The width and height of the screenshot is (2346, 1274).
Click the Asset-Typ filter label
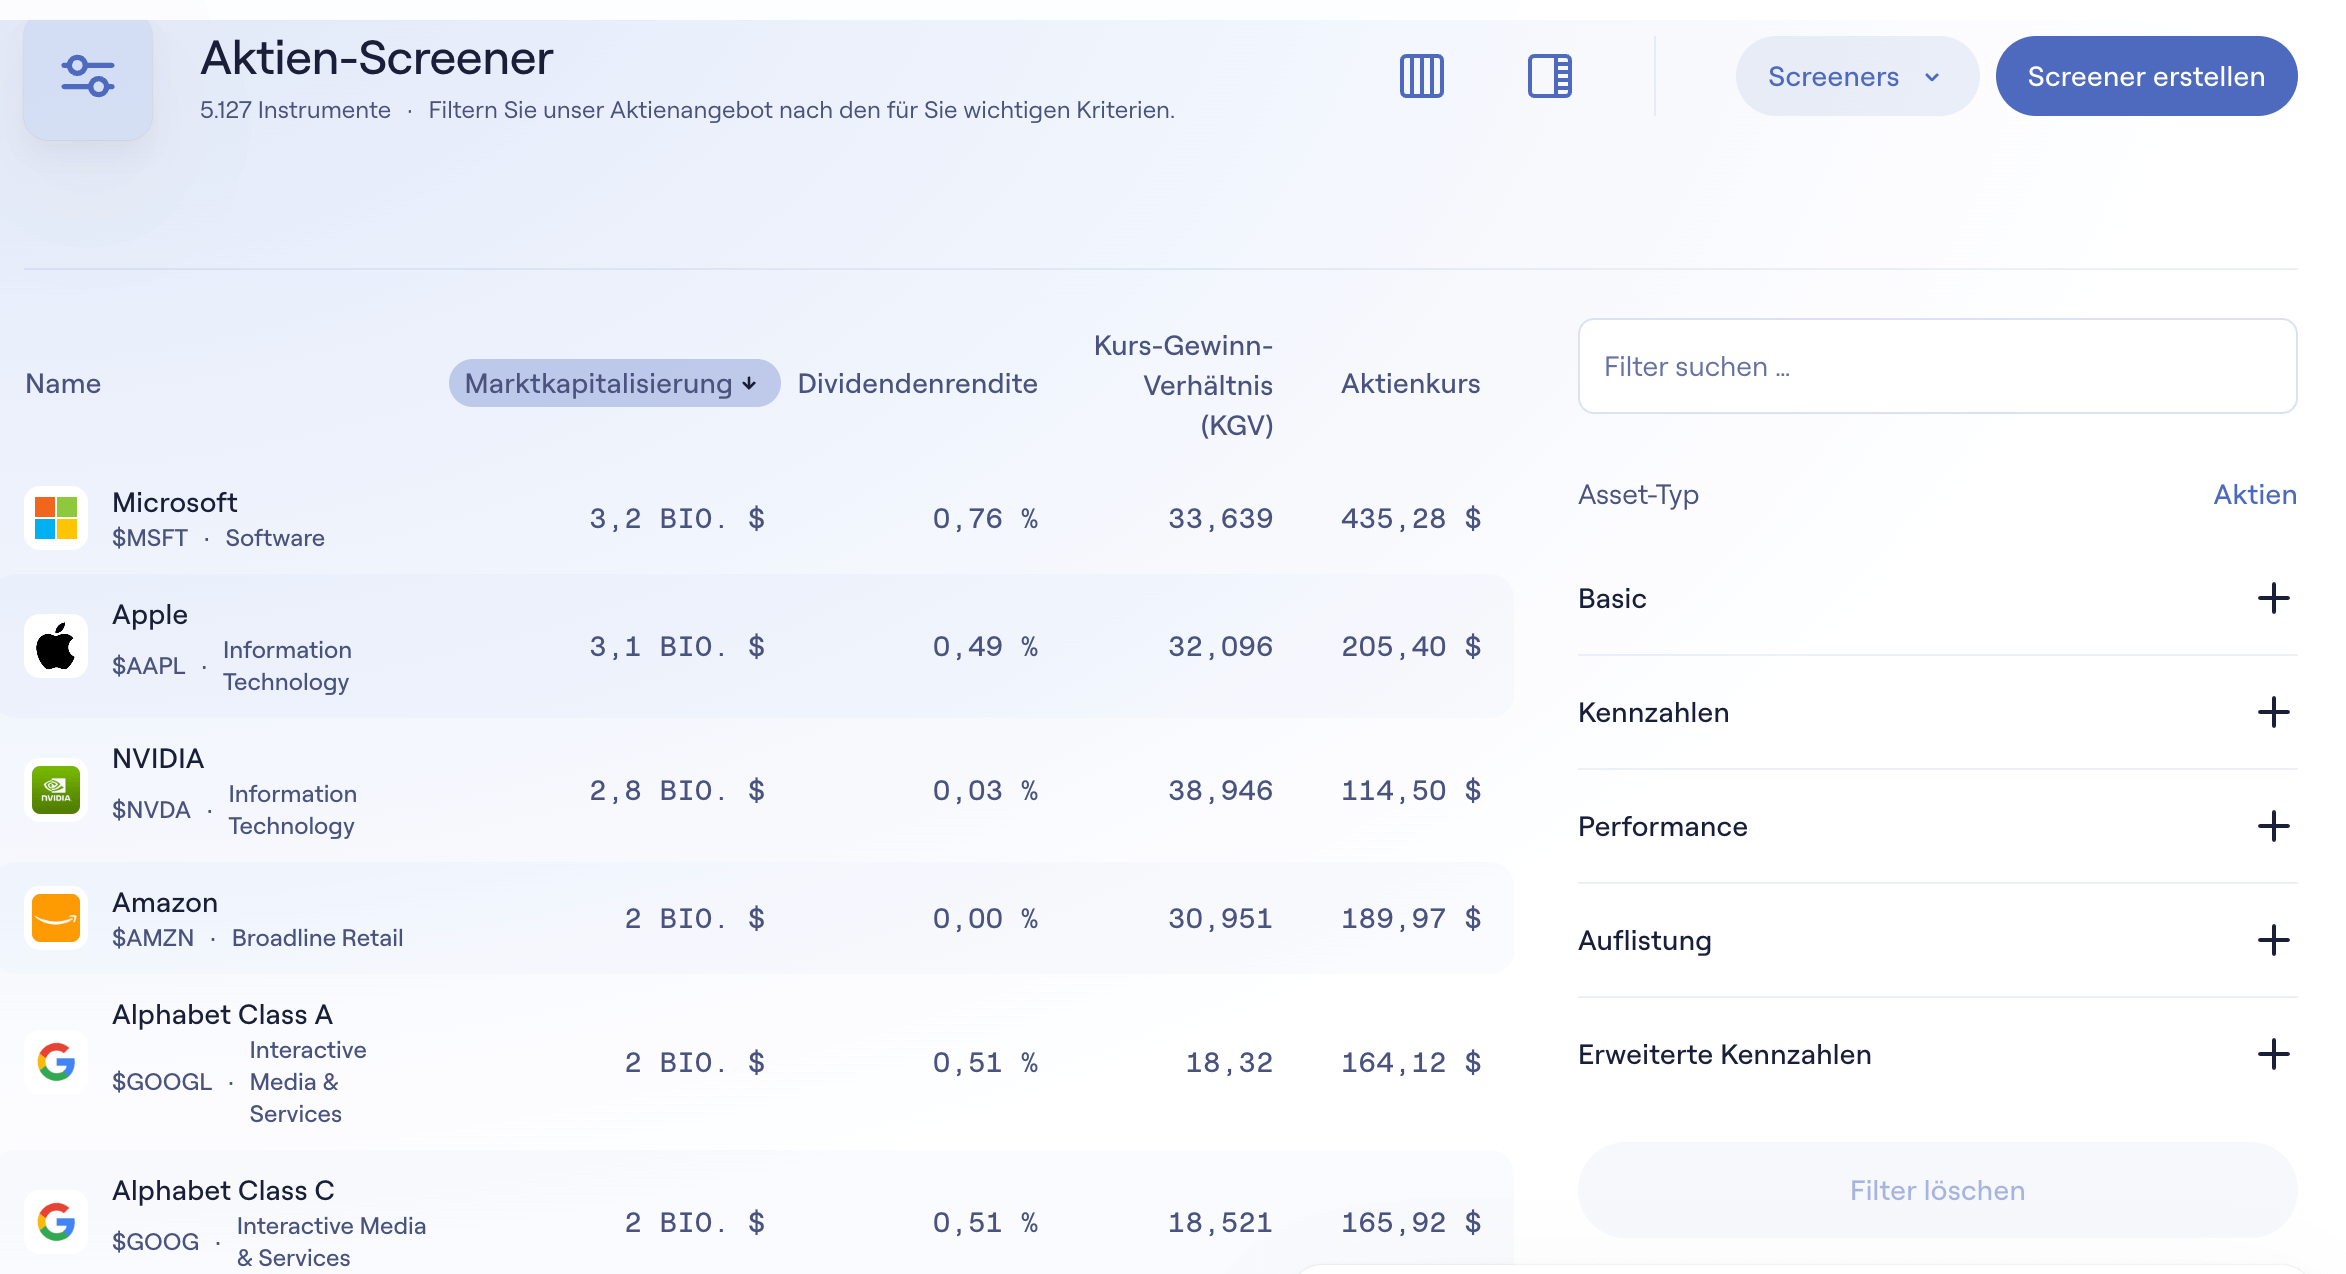[x=1638, y=494]
